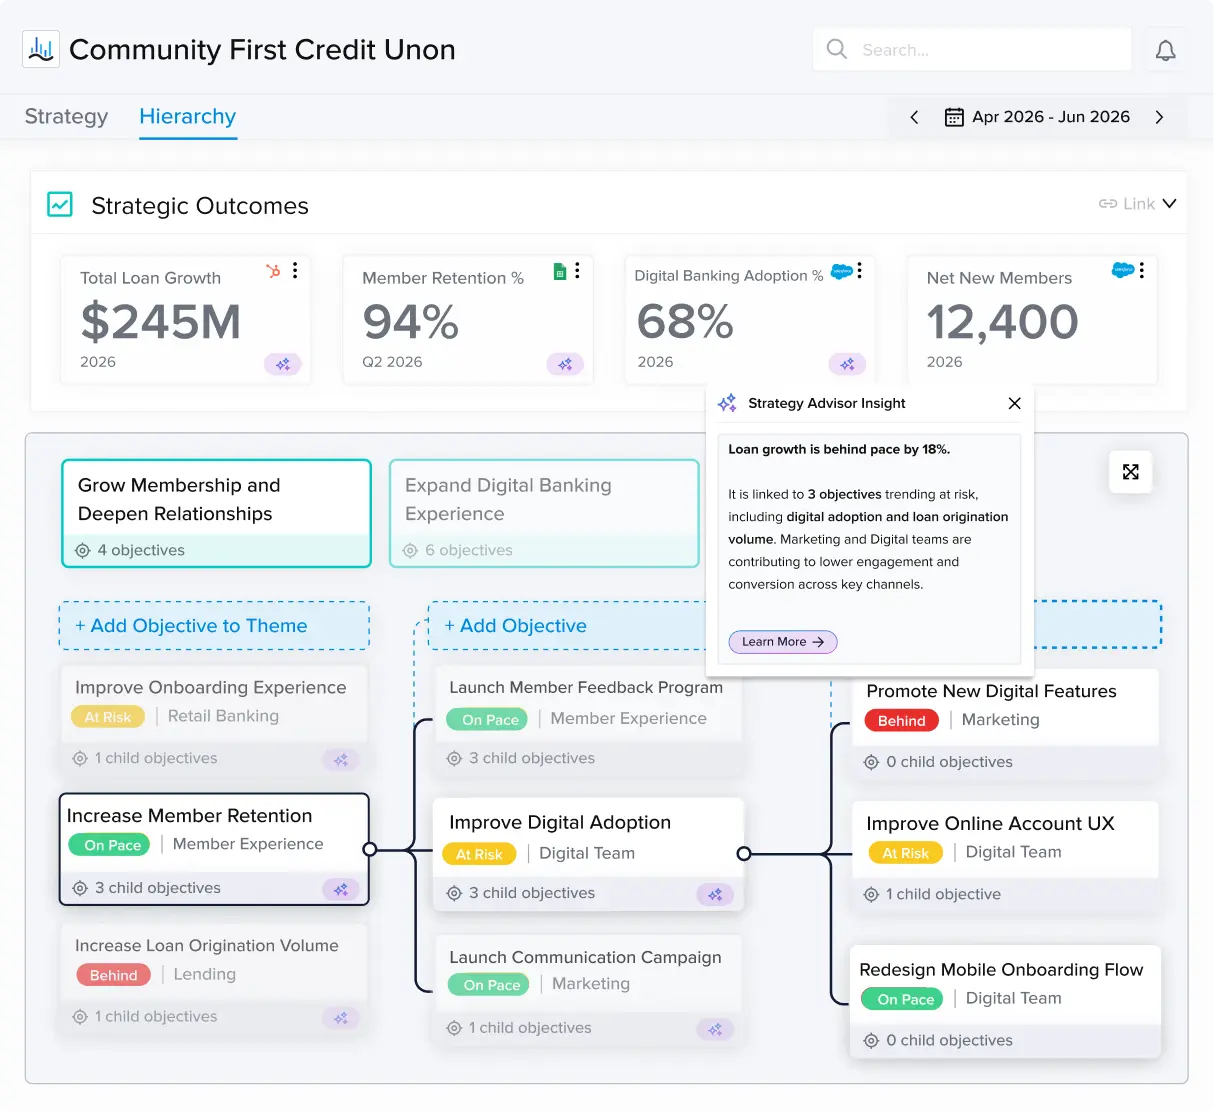Open kebab menu on Net New Members card
The width and height of the screenshot is (1214, 1111).
tap(1141, 270)
